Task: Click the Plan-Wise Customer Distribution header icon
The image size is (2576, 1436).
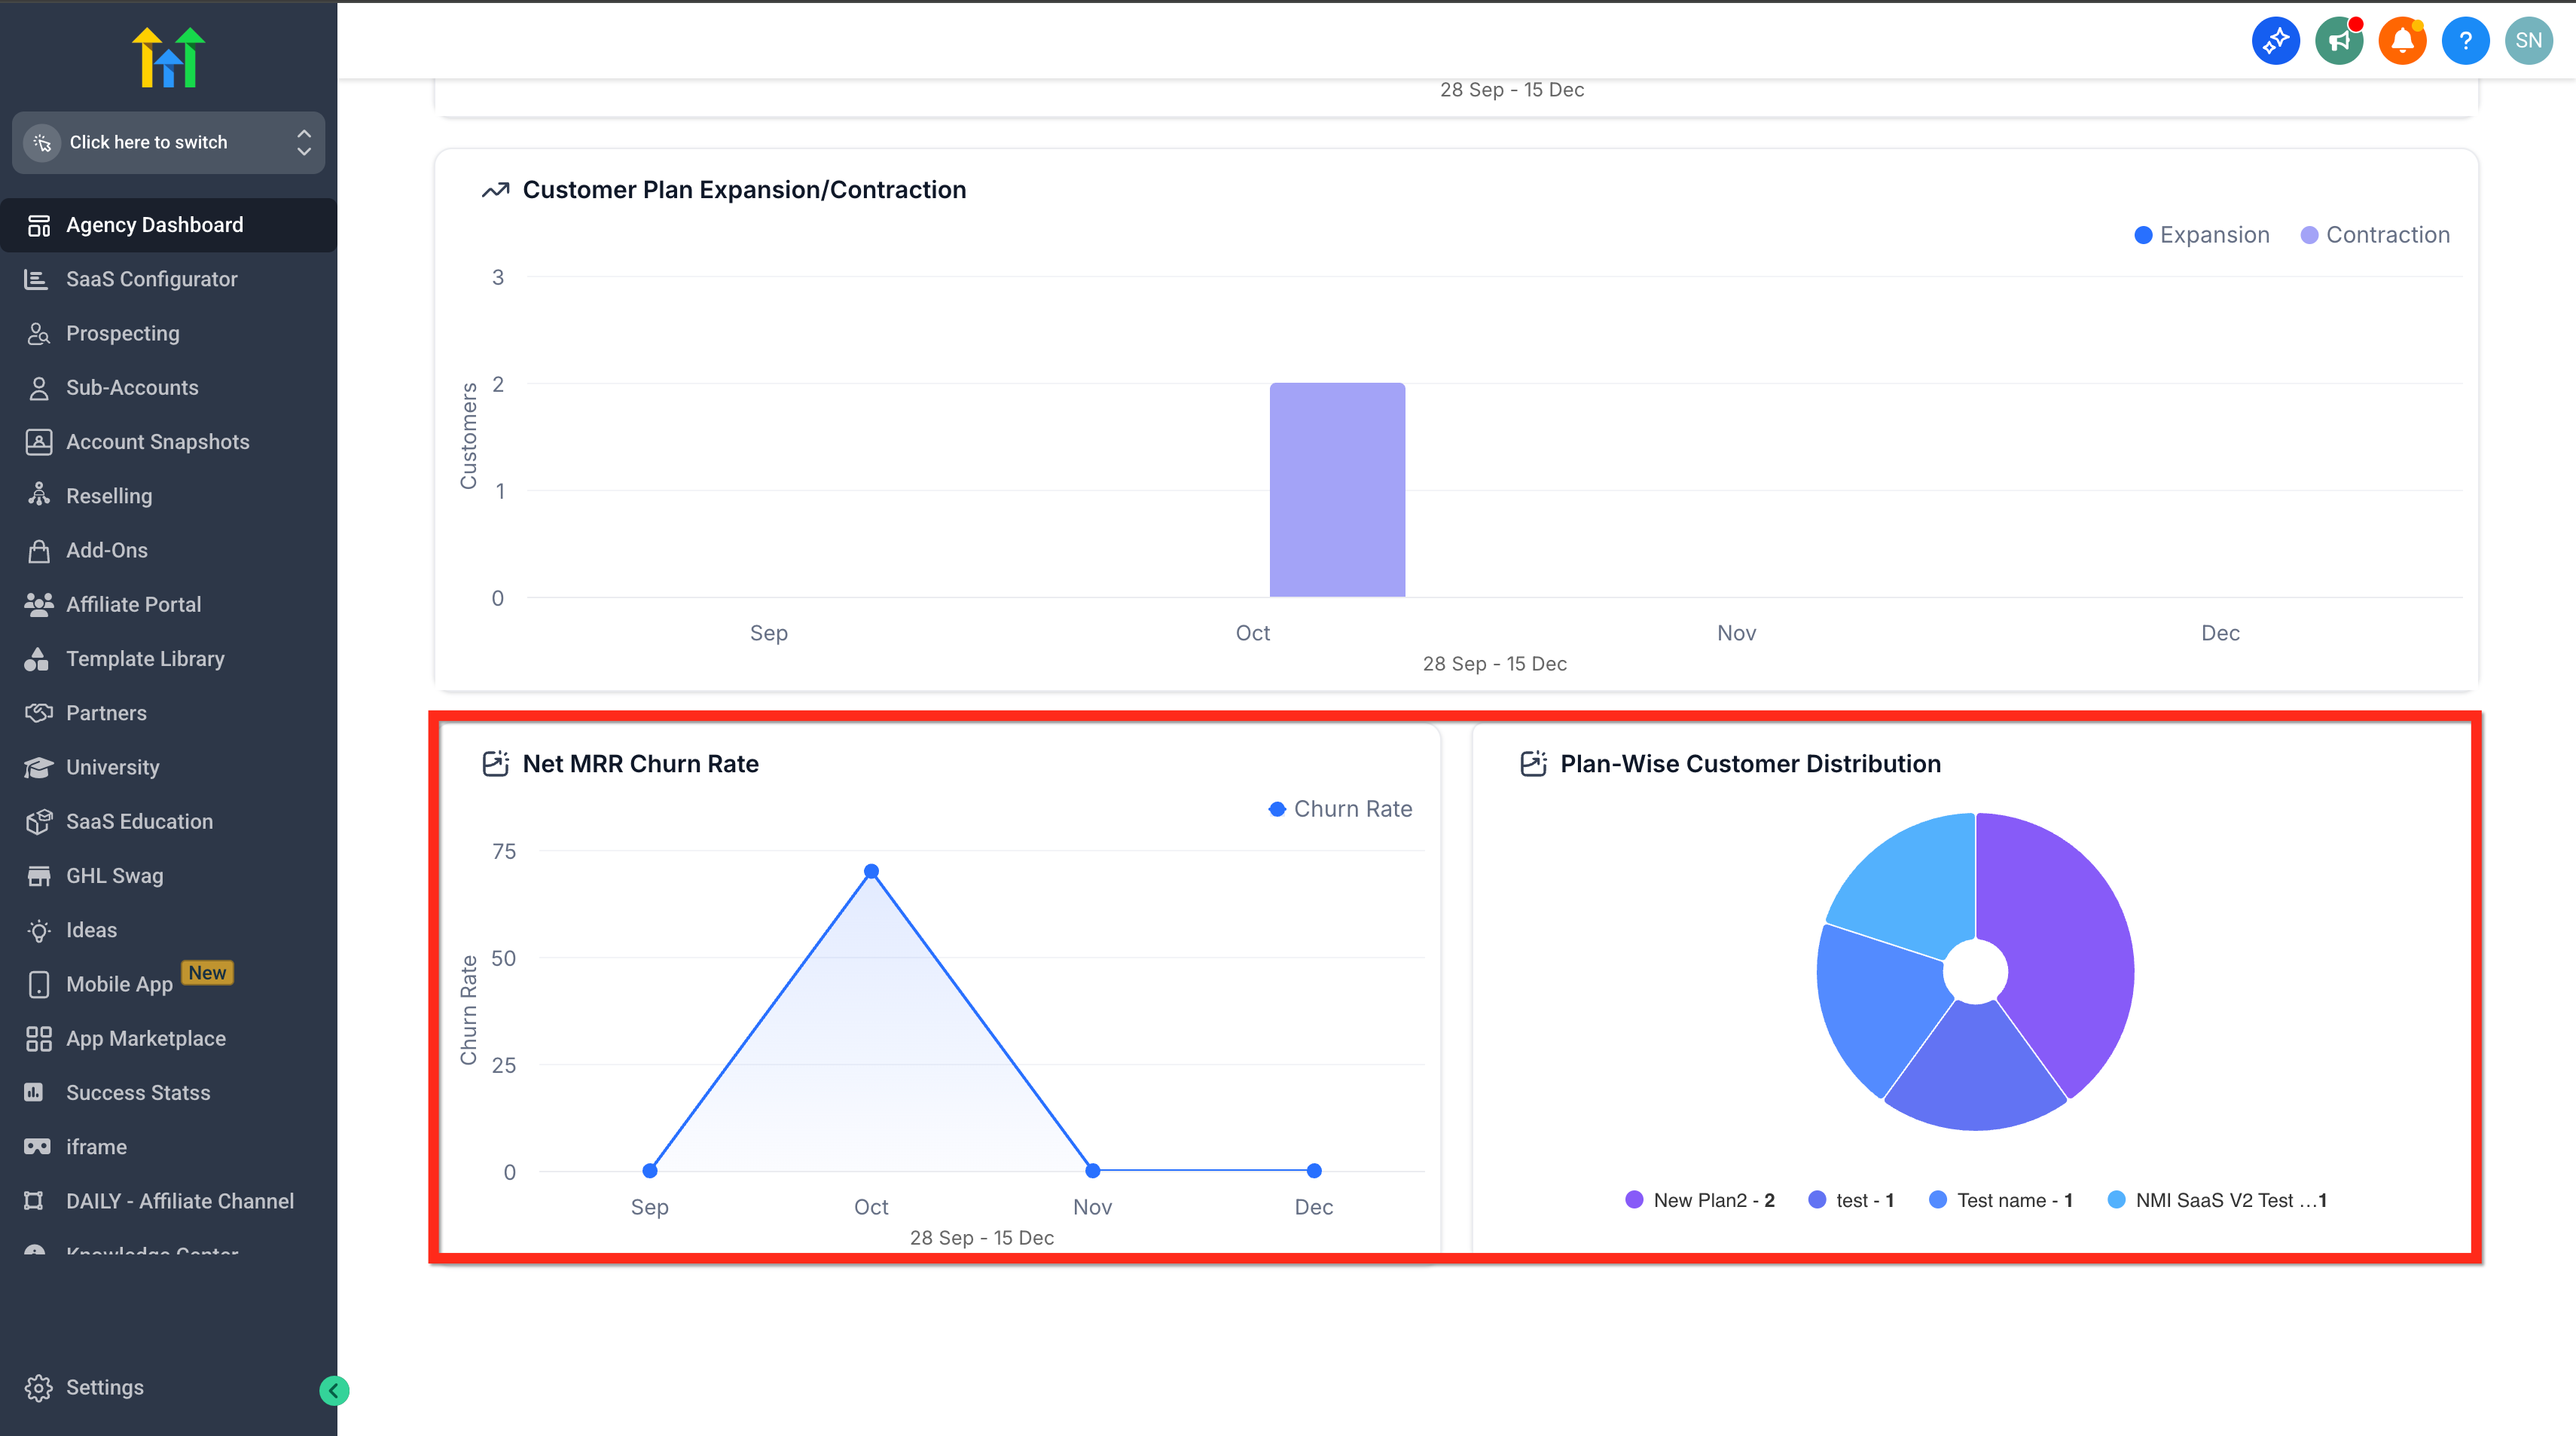Action: point(1534,764)
